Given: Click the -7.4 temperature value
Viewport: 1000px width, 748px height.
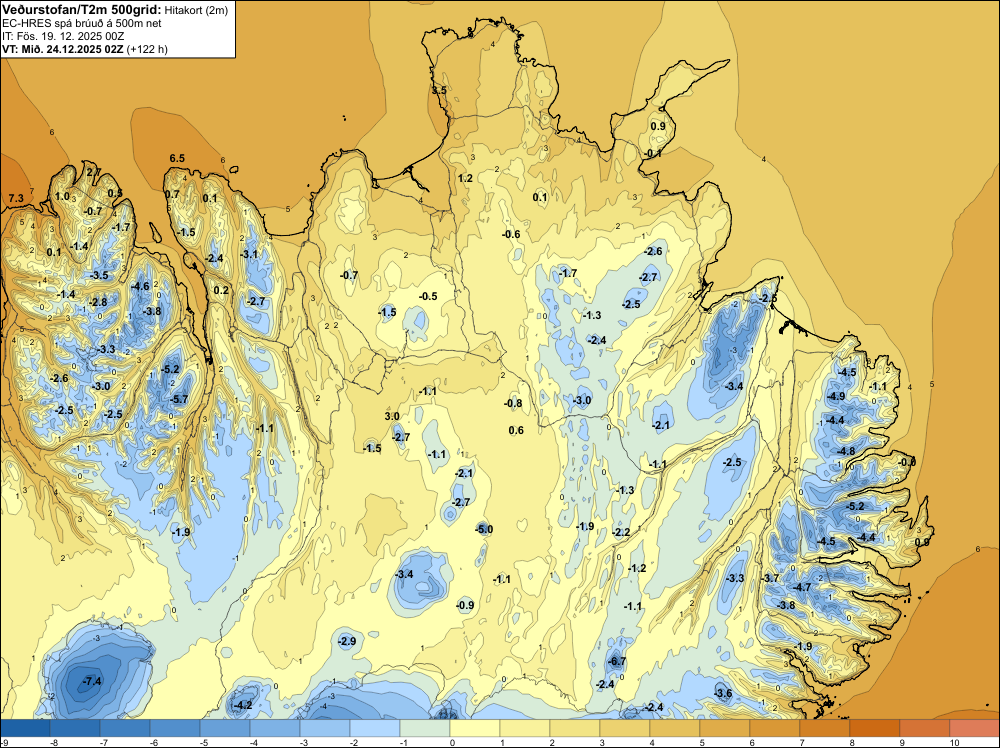Looking at the screenshot, I should pos(92,681).
